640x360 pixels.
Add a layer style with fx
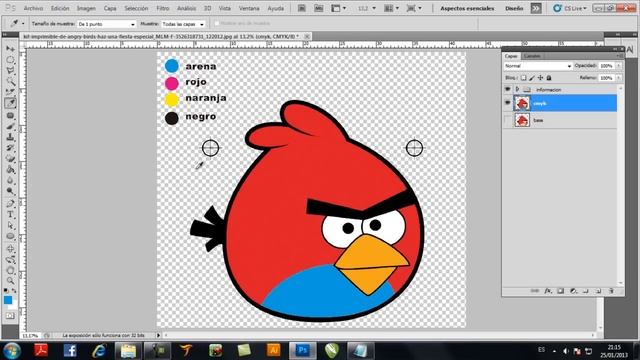click(547, 291)
